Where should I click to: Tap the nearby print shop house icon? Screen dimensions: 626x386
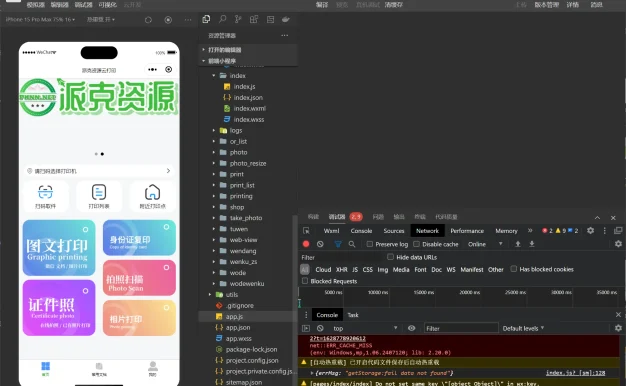(x=152, y=192)
